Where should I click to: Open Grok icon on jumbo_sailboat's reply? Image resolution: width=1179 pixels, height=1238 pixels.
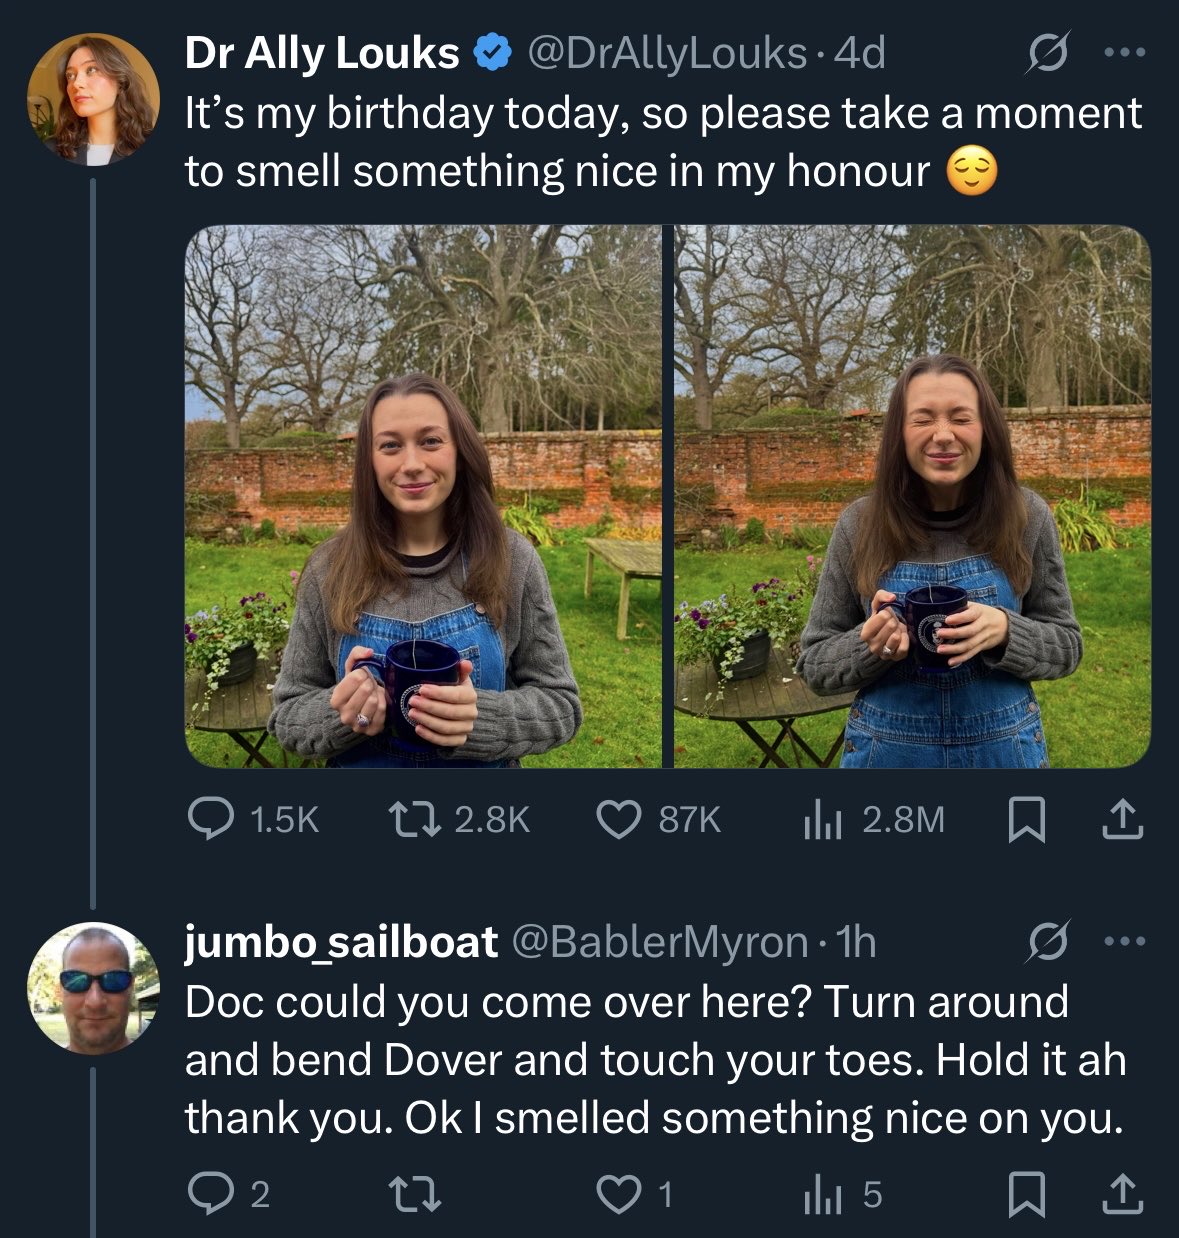click(1047, 942)
